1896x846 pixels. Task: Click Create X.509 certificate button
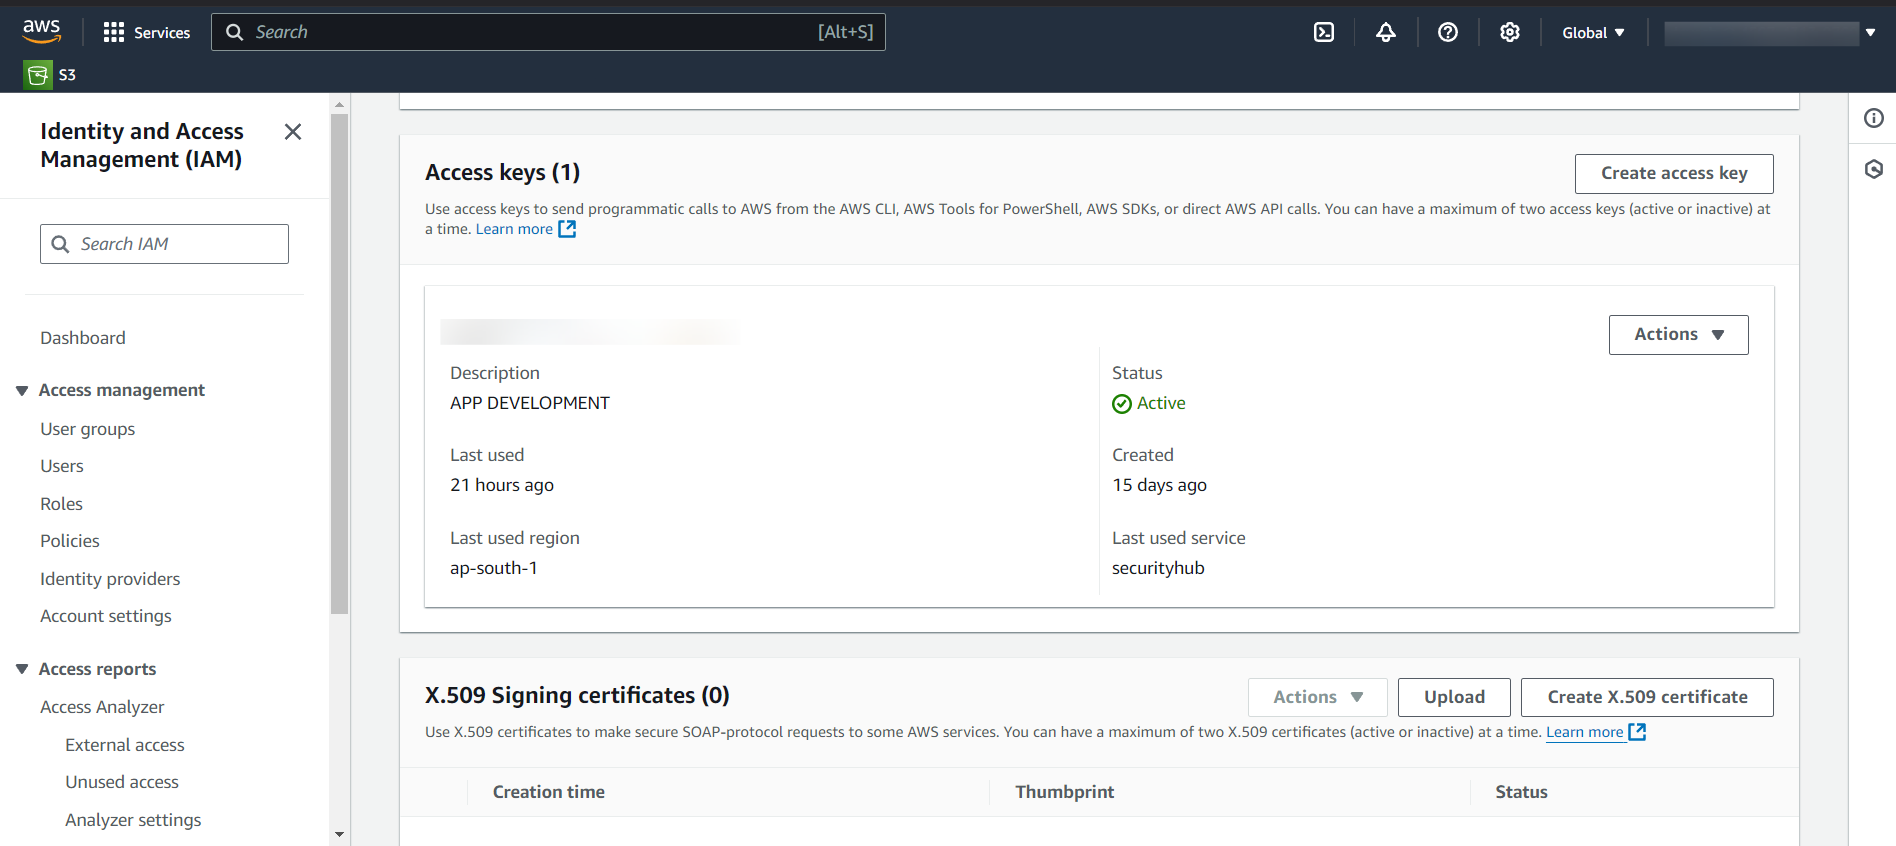1647,697
